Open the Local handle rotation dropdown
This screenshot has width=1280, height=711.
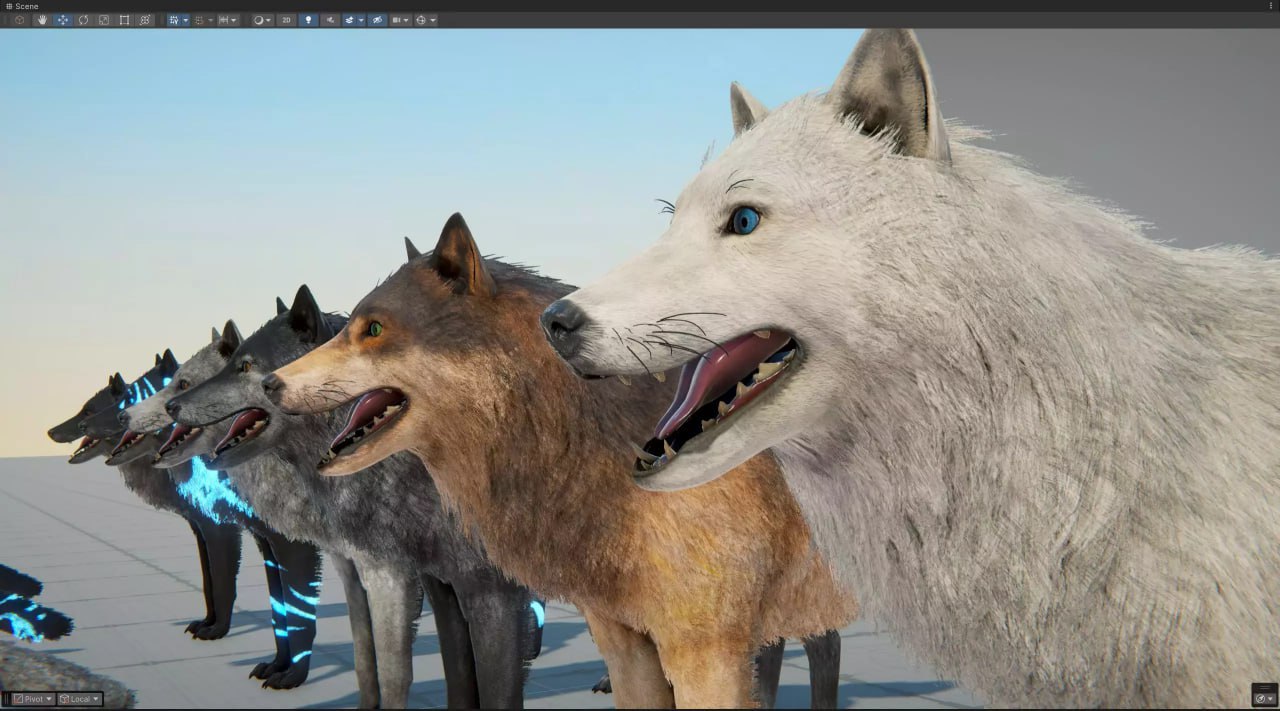tap(79, 698)
